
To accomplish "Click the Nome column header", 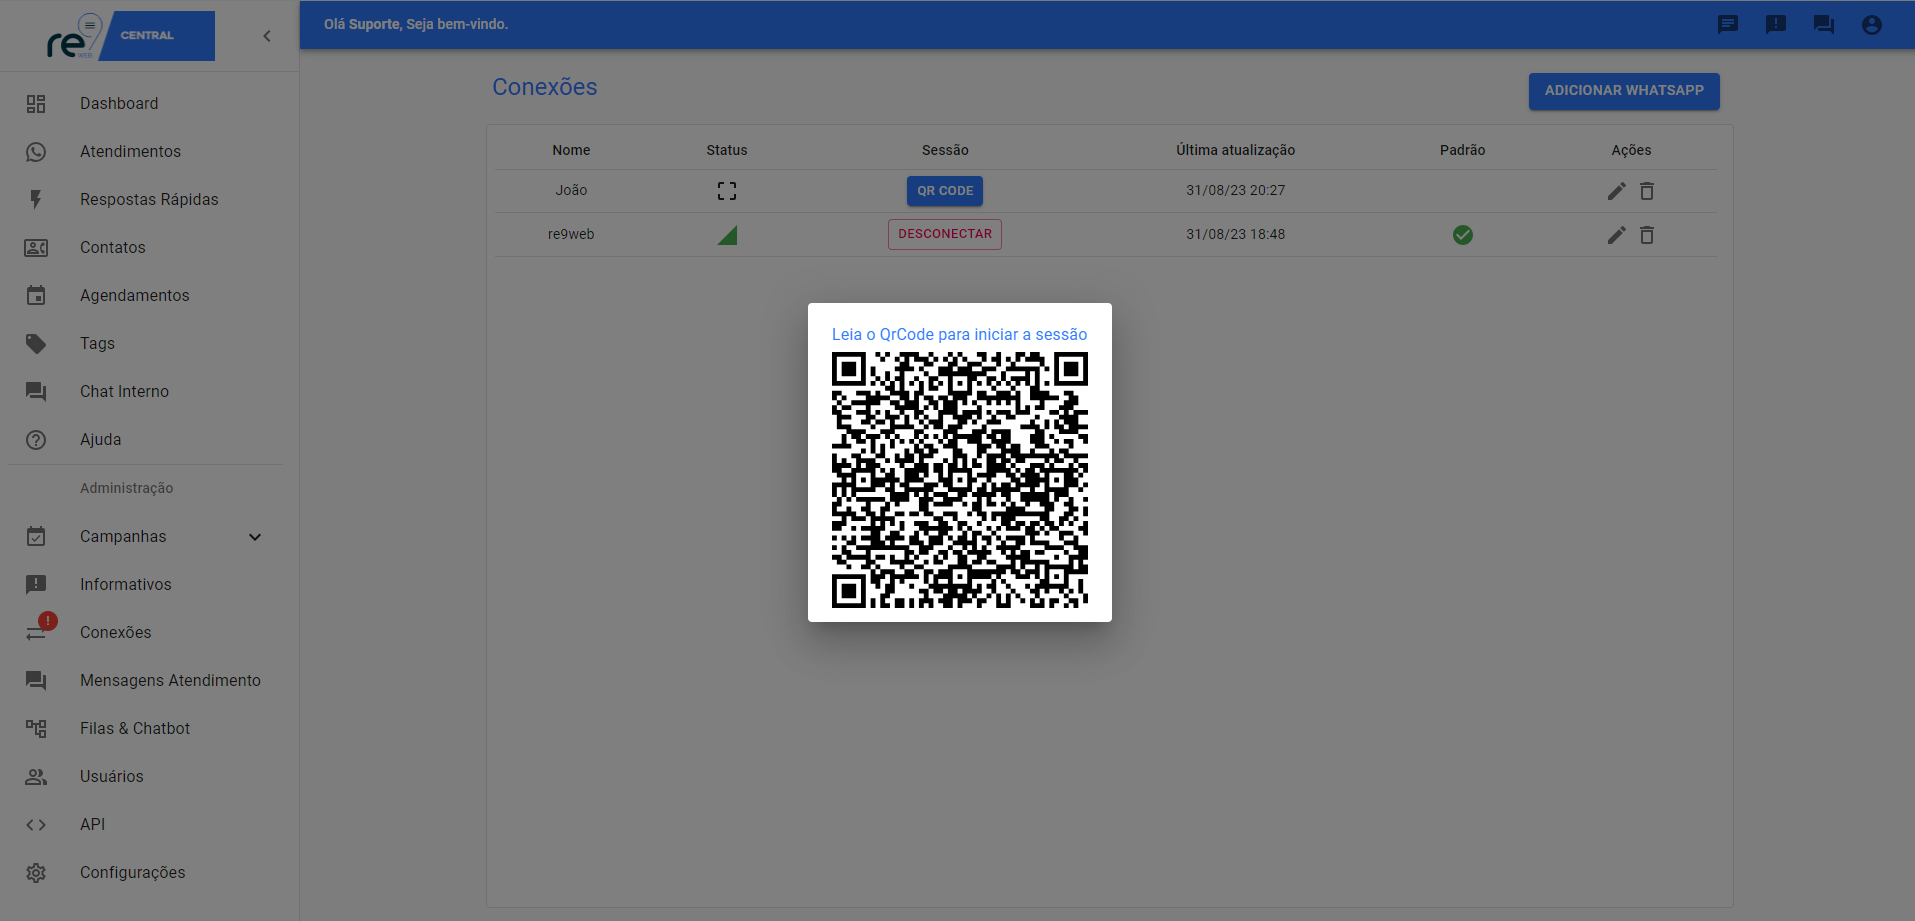I will pos(571,150).
